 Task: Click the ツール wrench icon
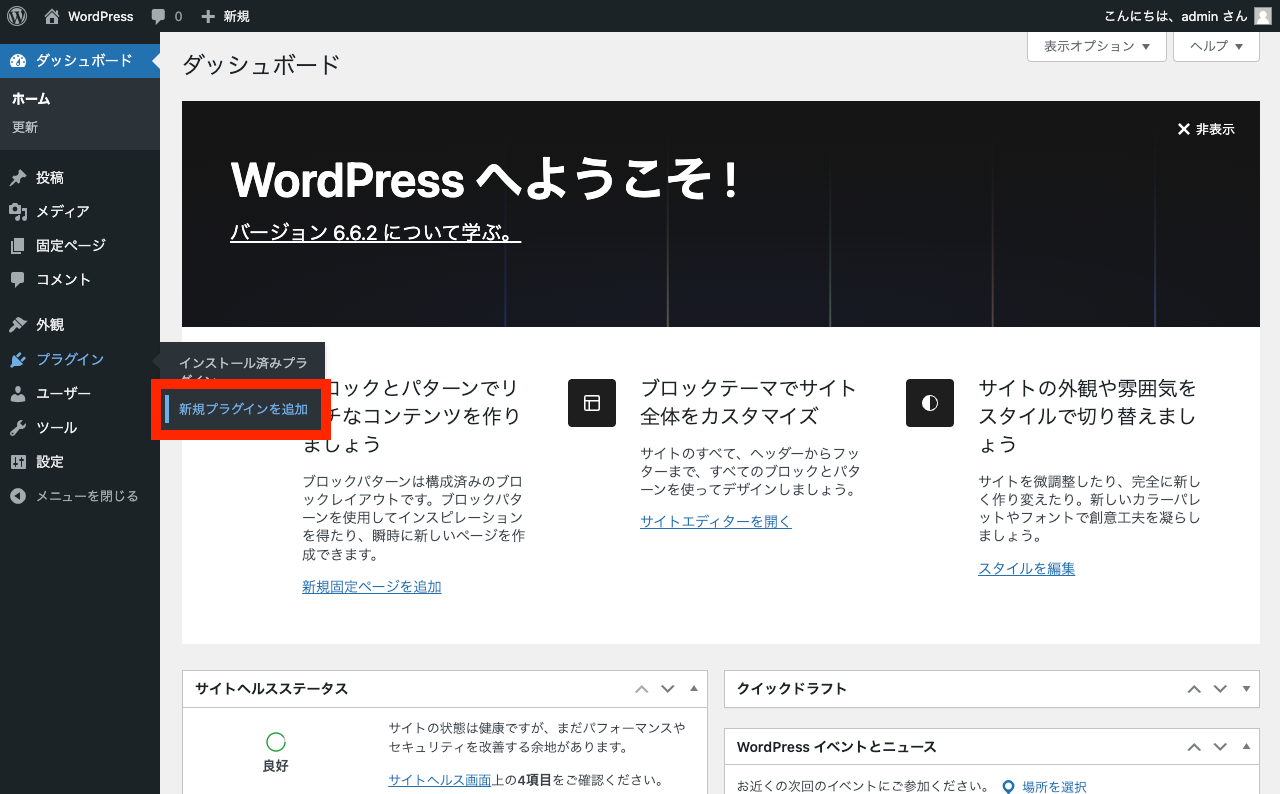point(18,428)
